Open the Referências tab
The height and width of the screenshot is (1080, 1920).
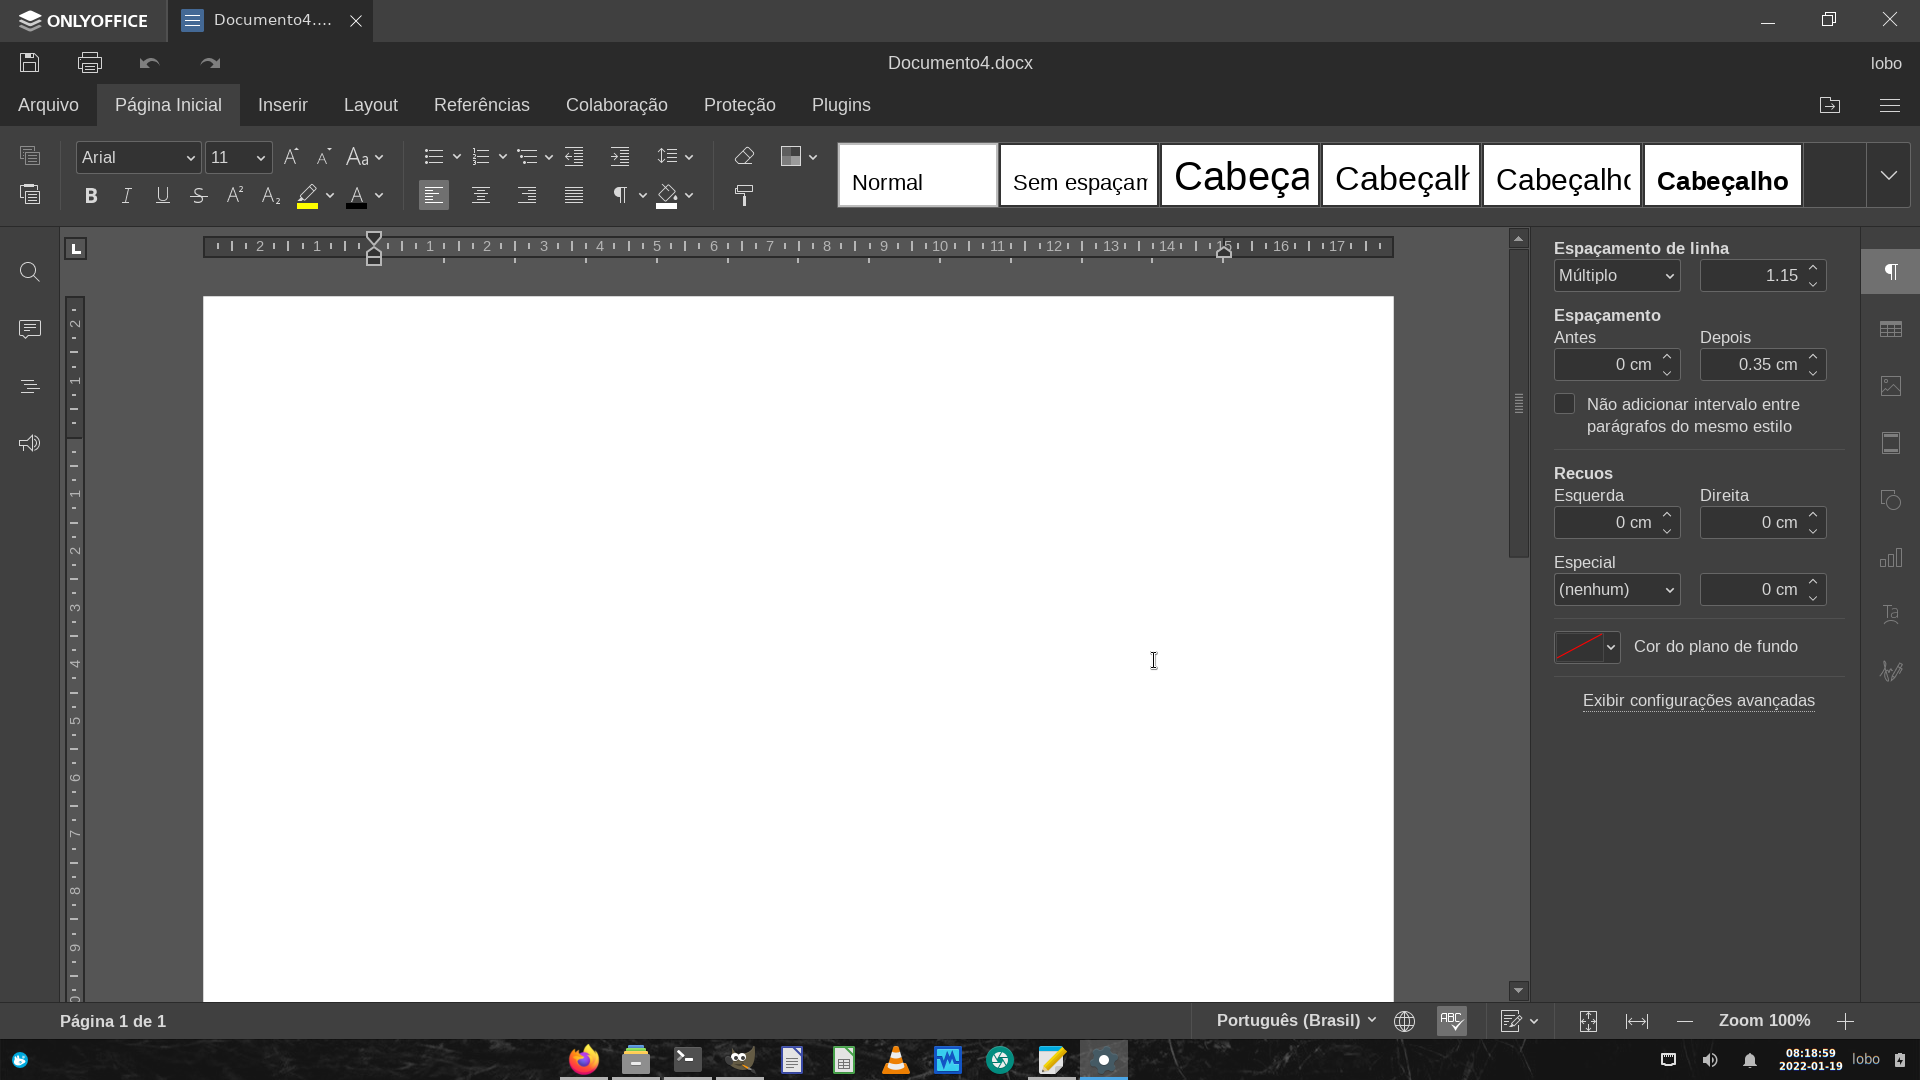tap(481, 105)
